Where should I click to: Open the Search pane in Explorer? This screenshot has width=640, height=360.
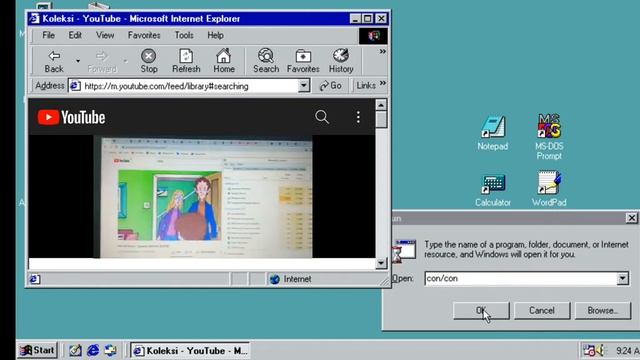[266, 61]
